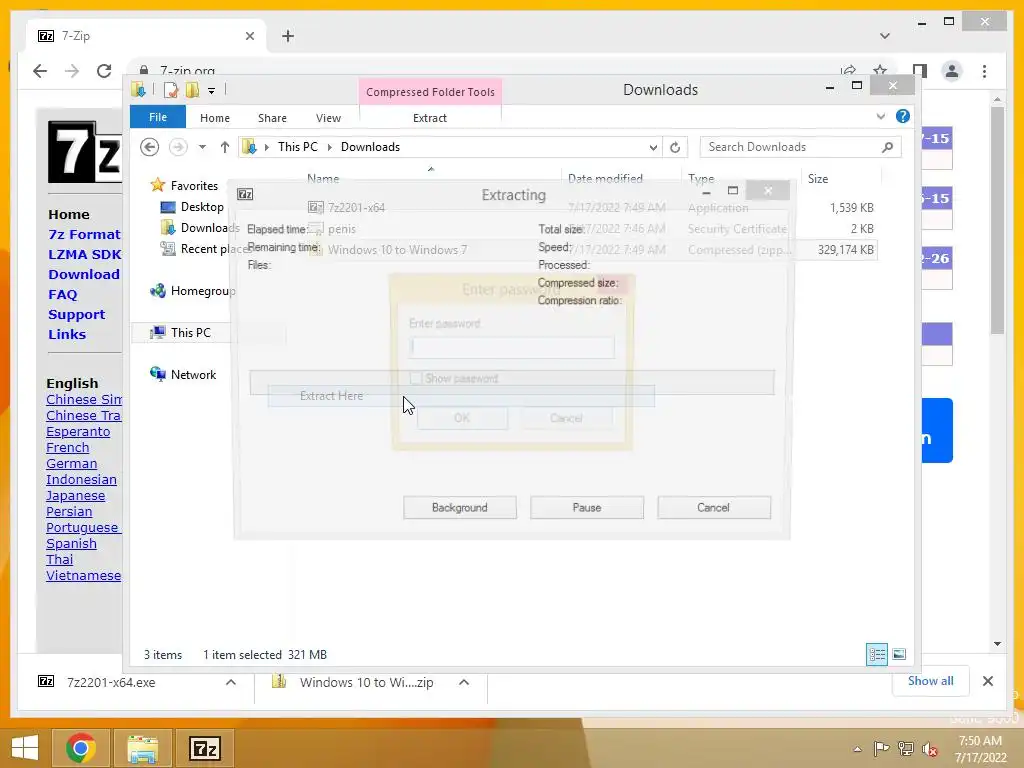Click the 1,539 KB size cell
This screenshot has width=1024, height=768.
[852, 208]
